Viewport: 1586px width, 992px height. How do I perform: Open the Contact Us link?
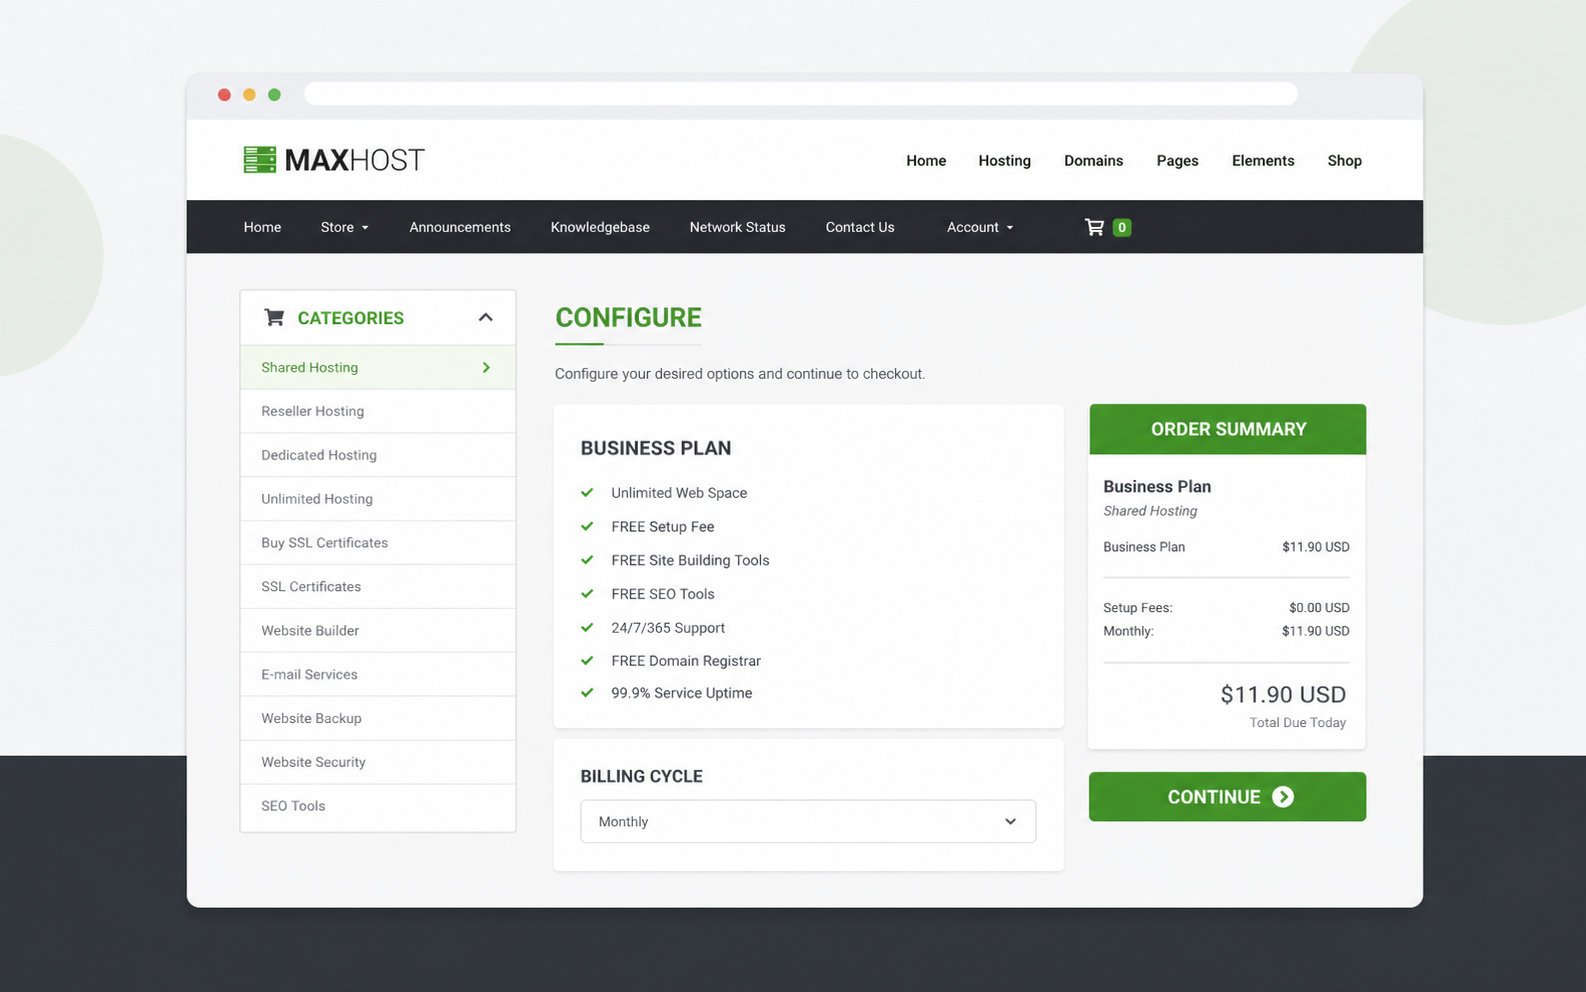click(860, 227)
